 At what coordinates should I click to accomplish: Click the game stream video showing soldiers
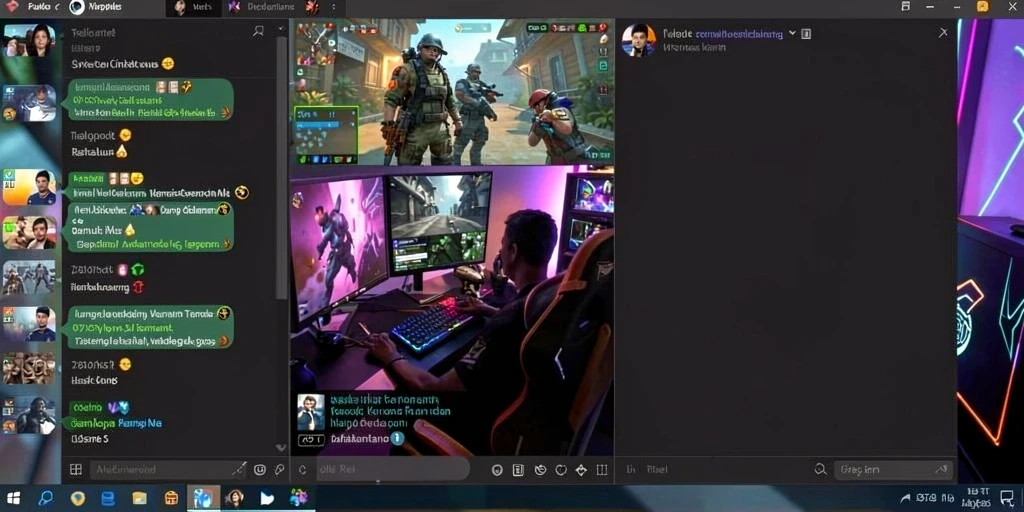(452, 91)
